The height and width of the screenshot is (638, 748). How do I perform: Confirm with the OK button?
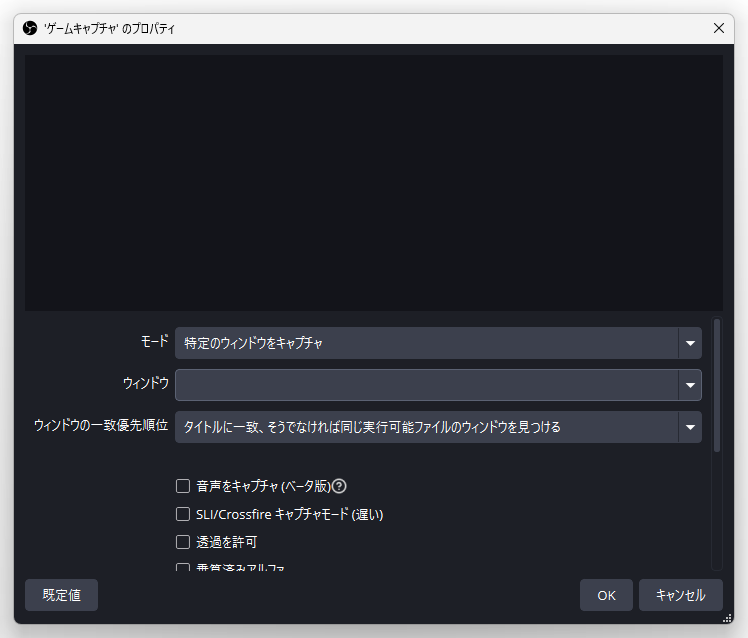pos(606,595)
